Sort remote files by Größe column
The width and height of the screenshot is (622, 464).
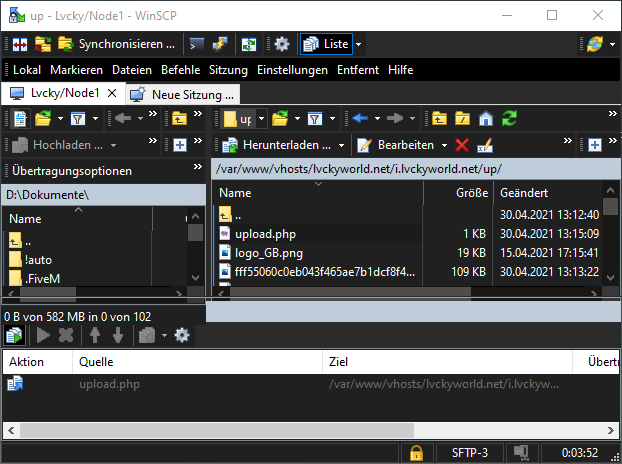point(471,192)
